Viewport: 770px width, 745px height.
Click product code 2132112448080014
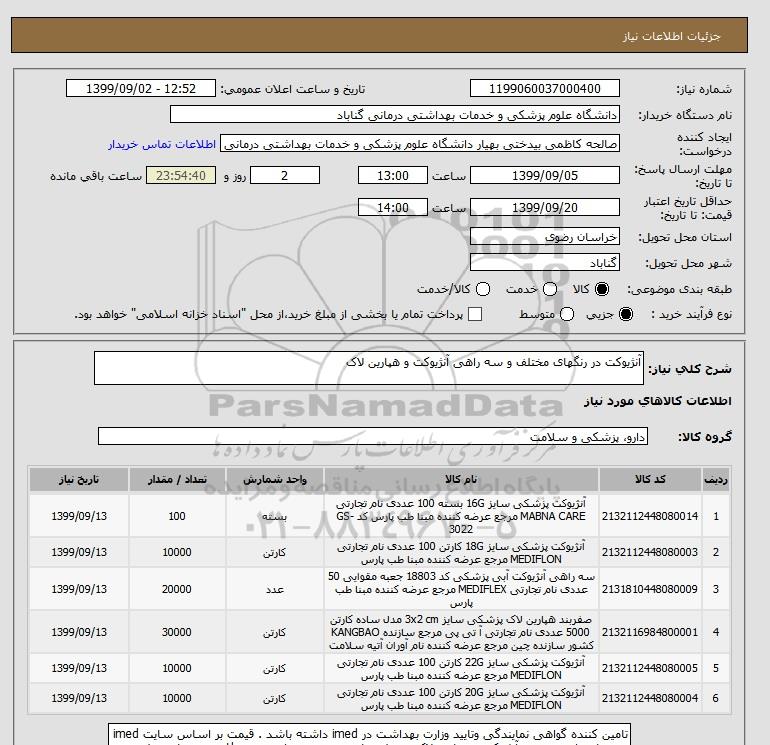coord(650,516)
